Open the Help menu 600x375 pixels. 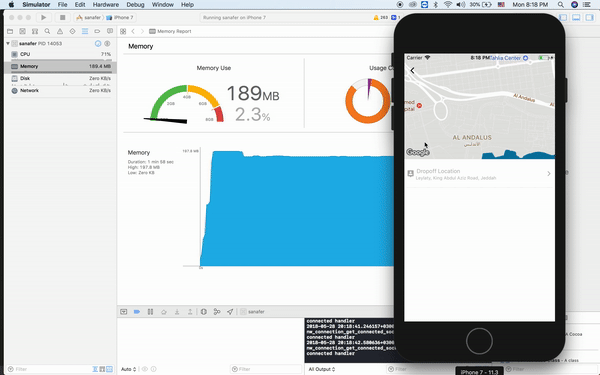click(x=187, y=5)
